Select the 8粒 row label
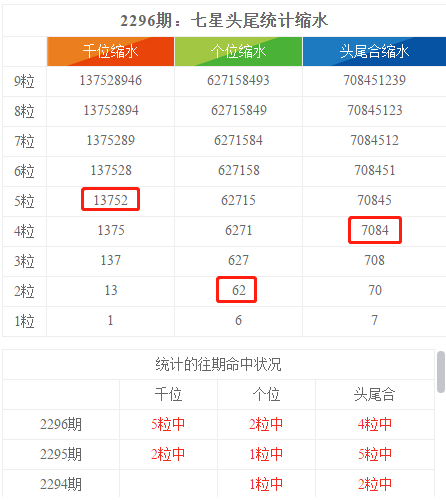 click(x=24, y=111)
